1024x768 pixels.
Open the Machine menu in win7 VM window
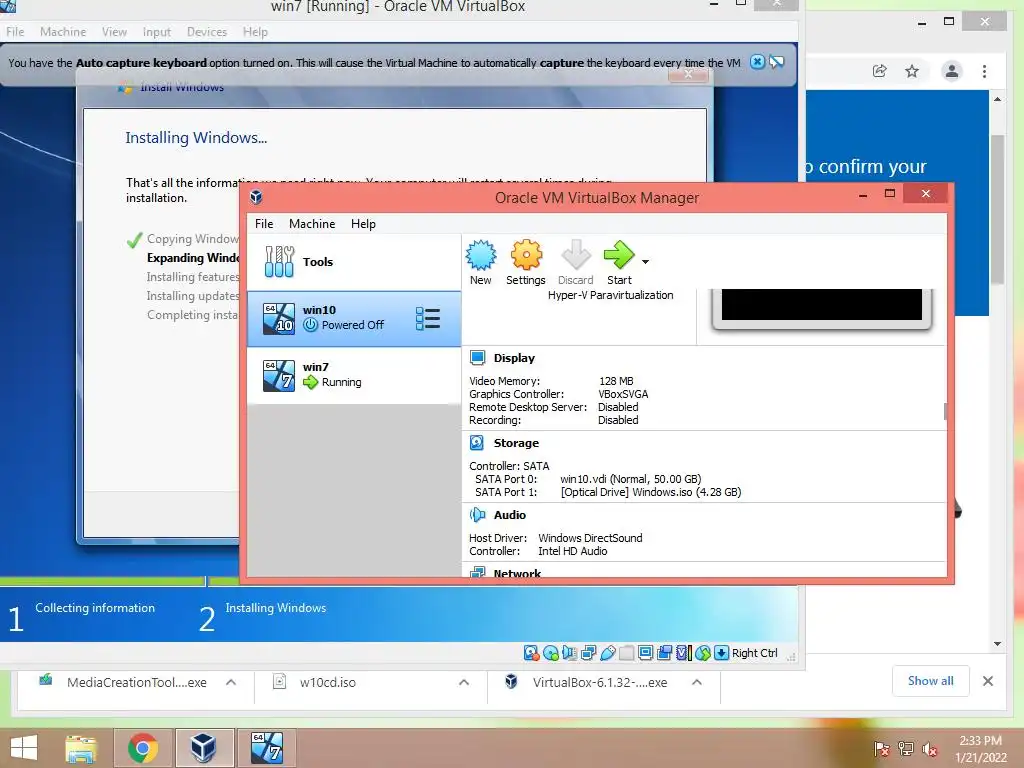pyautogui.click(x=63, y=32)
